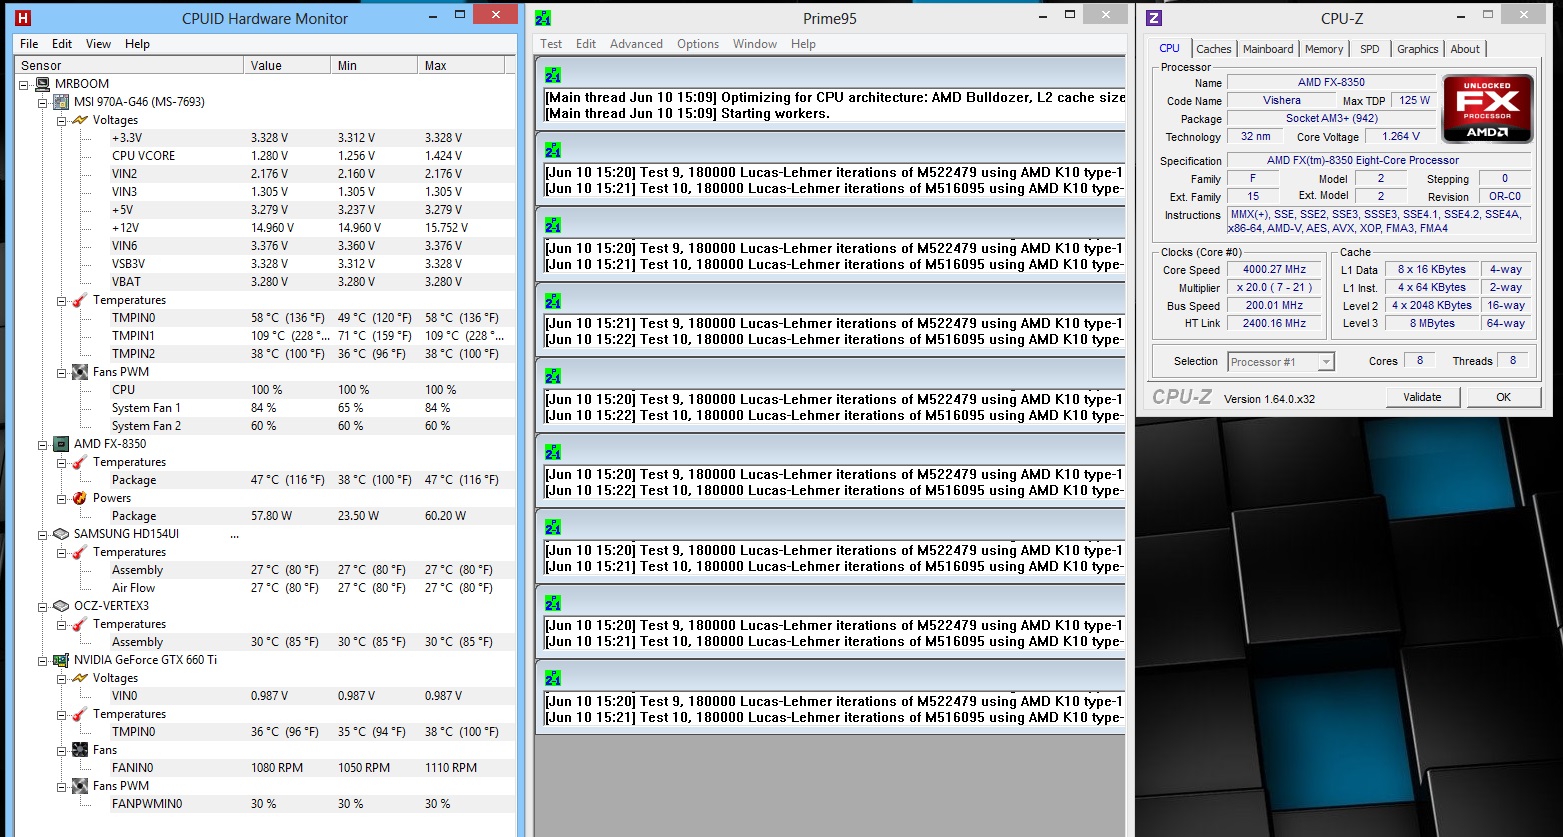Click the Validate button in CPU-Z
The height and width of the screenshot is (837, 1563).
[1422, 397]
